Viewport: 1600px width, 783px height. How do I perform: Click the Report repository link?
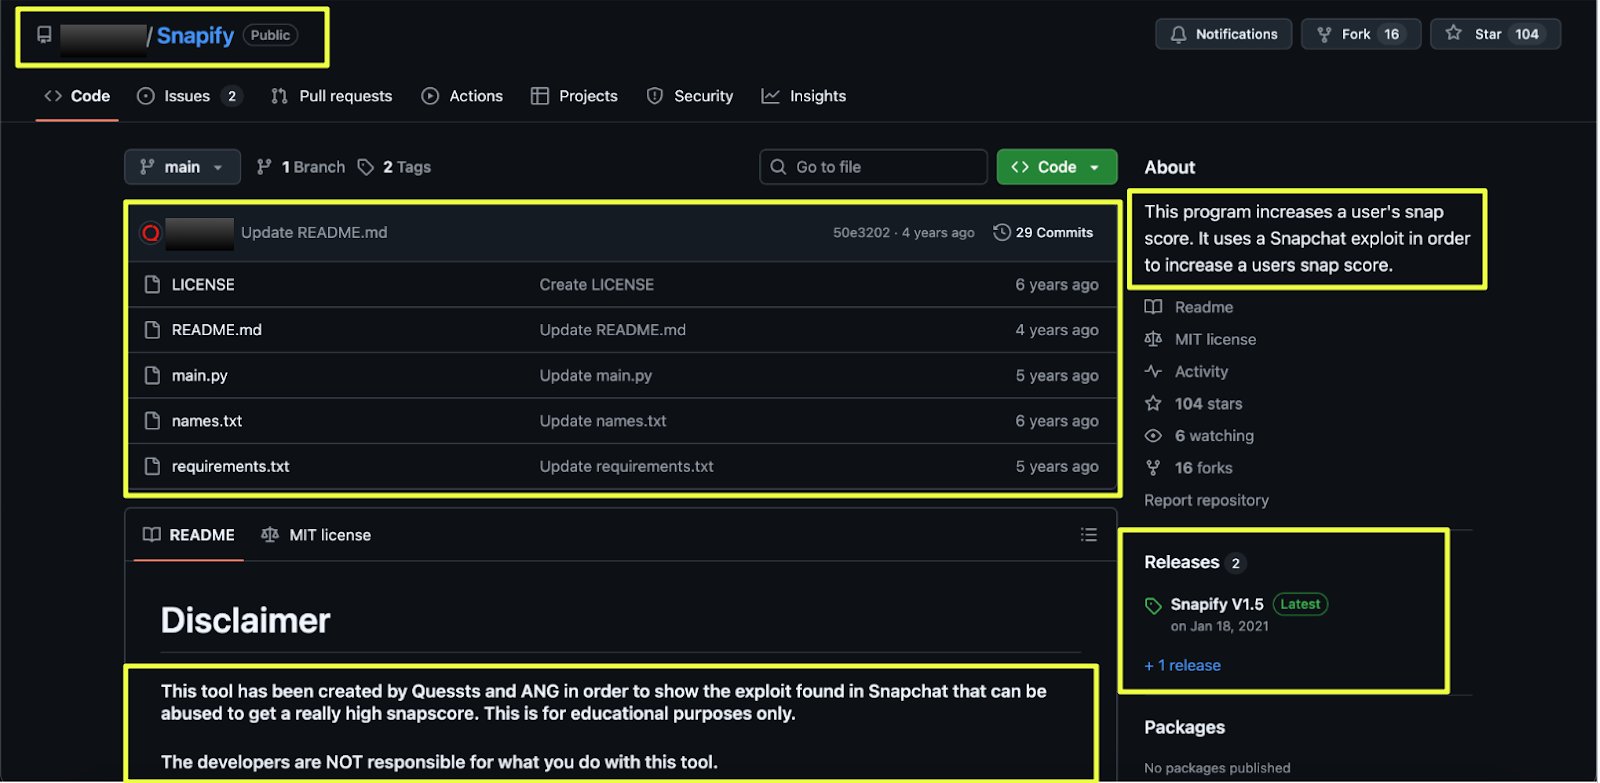coord(1206,500)
